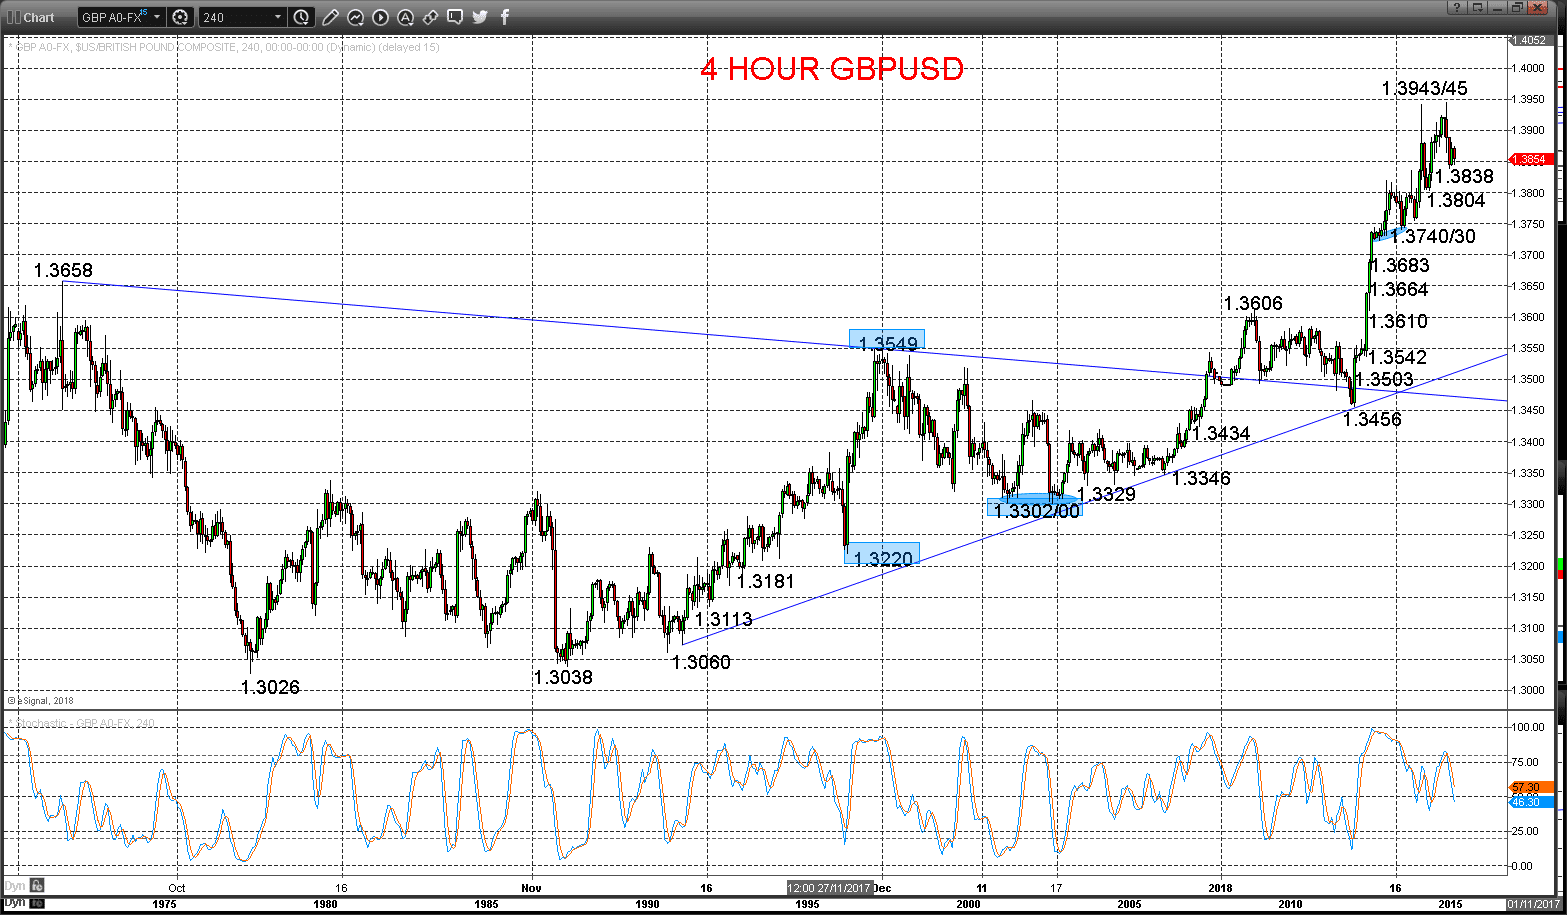
Task: Click the 1.3060 price label
Action: point(701,662)
